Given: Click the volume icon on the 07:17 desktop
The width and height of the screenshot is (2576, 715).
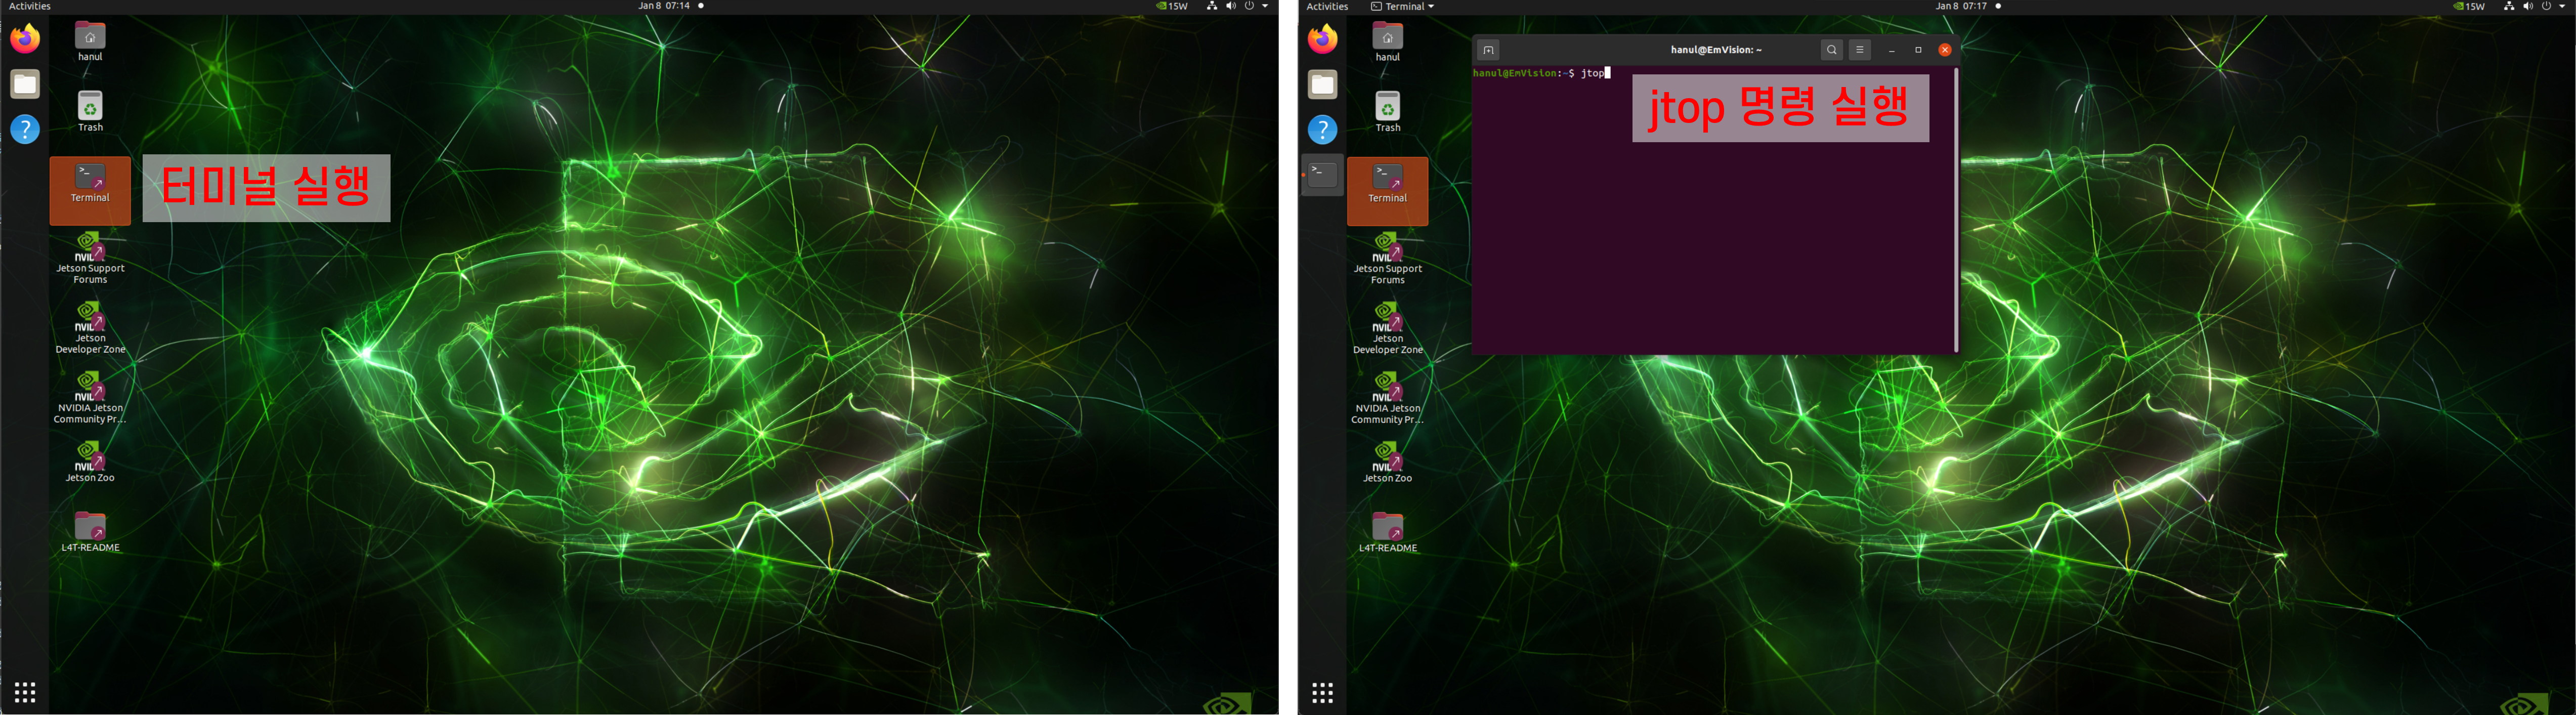Looking at the screenshot, I should [x=2528, y=6].
